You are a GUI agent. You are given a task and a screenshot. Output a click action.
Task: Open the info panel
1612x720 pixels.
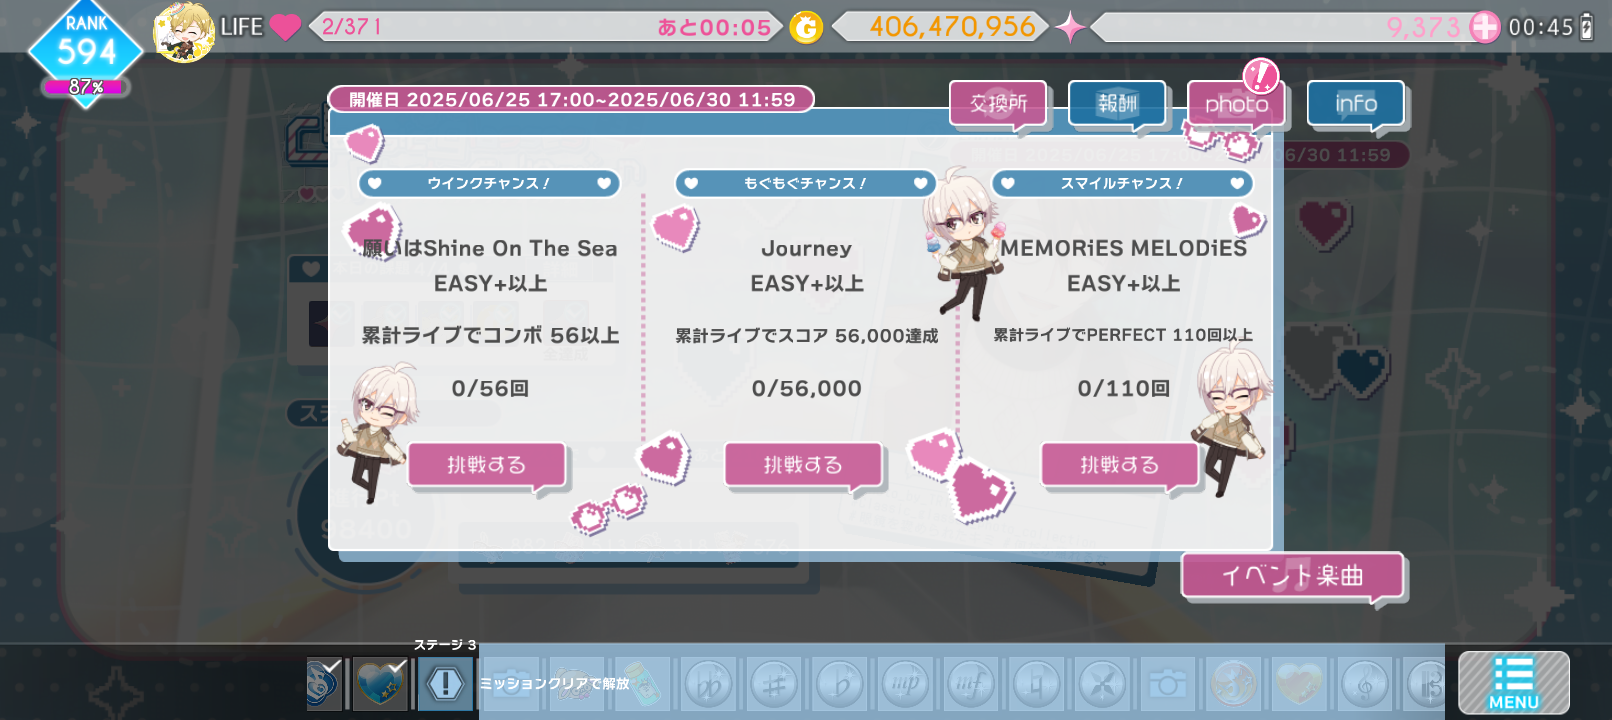pos(1355,104)
